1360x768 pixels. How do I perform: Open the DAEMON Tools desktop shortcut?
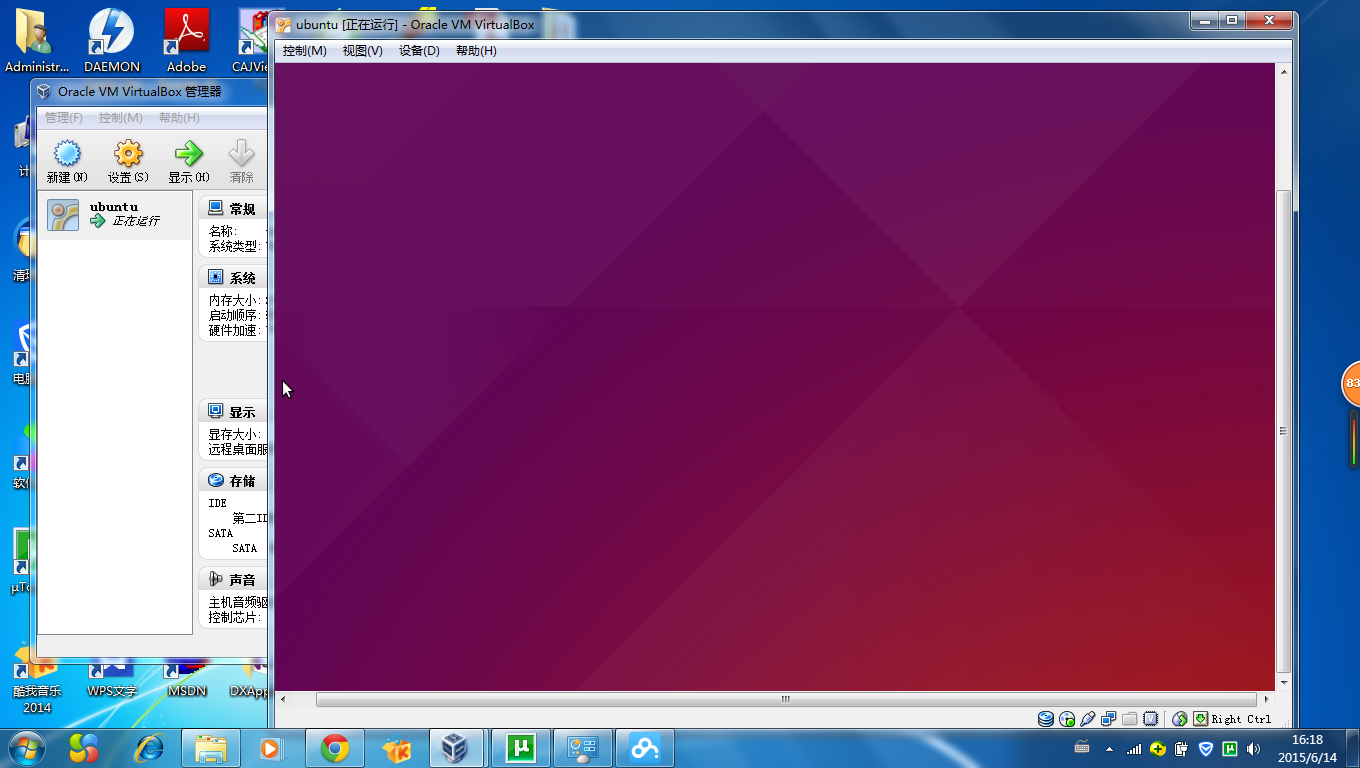coord(112,41)
